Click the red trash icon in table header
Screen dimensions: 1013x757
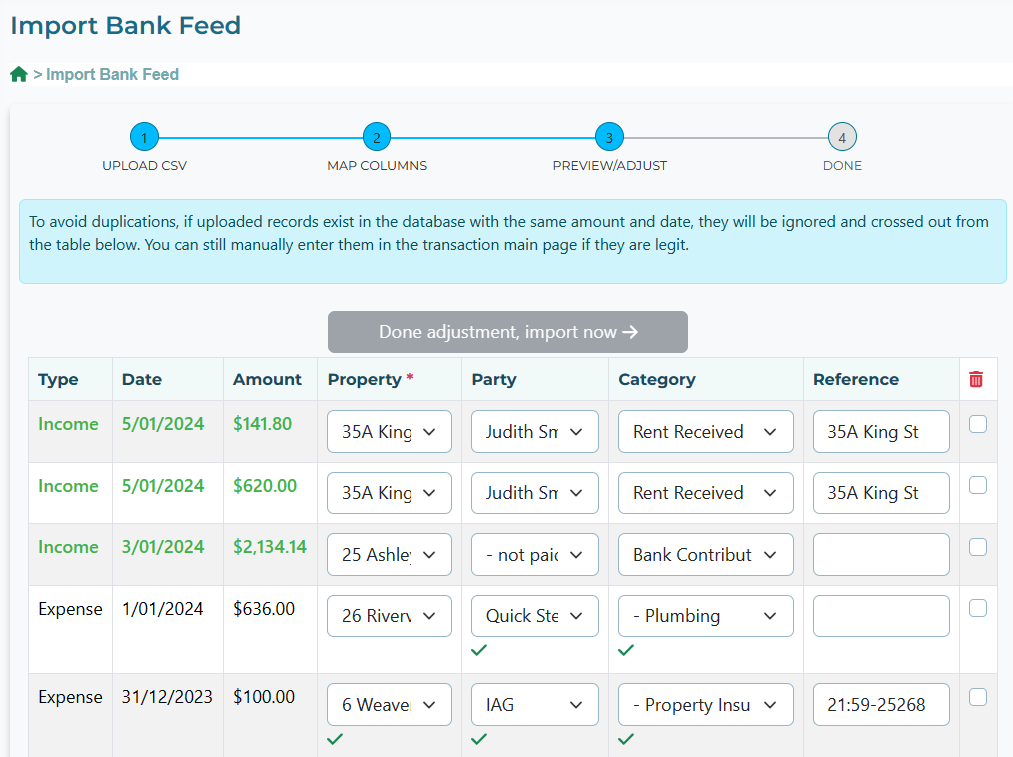[x=976, y=380]
